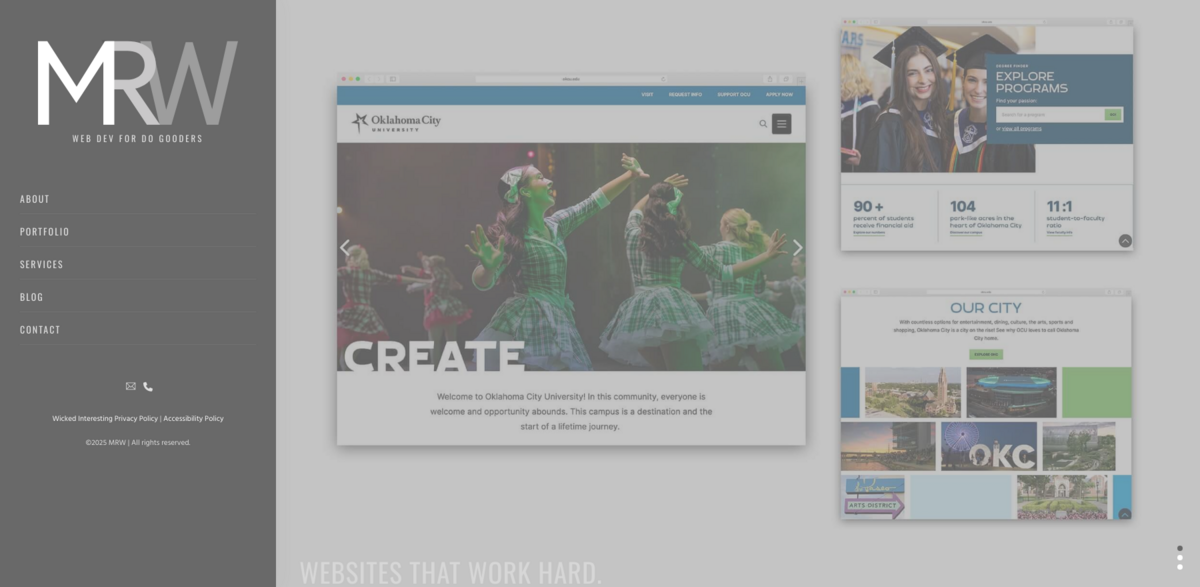Open the Wicked Interesting Privacy Policy
This screenshot has height=587, width=1200.
click(105, 418)
